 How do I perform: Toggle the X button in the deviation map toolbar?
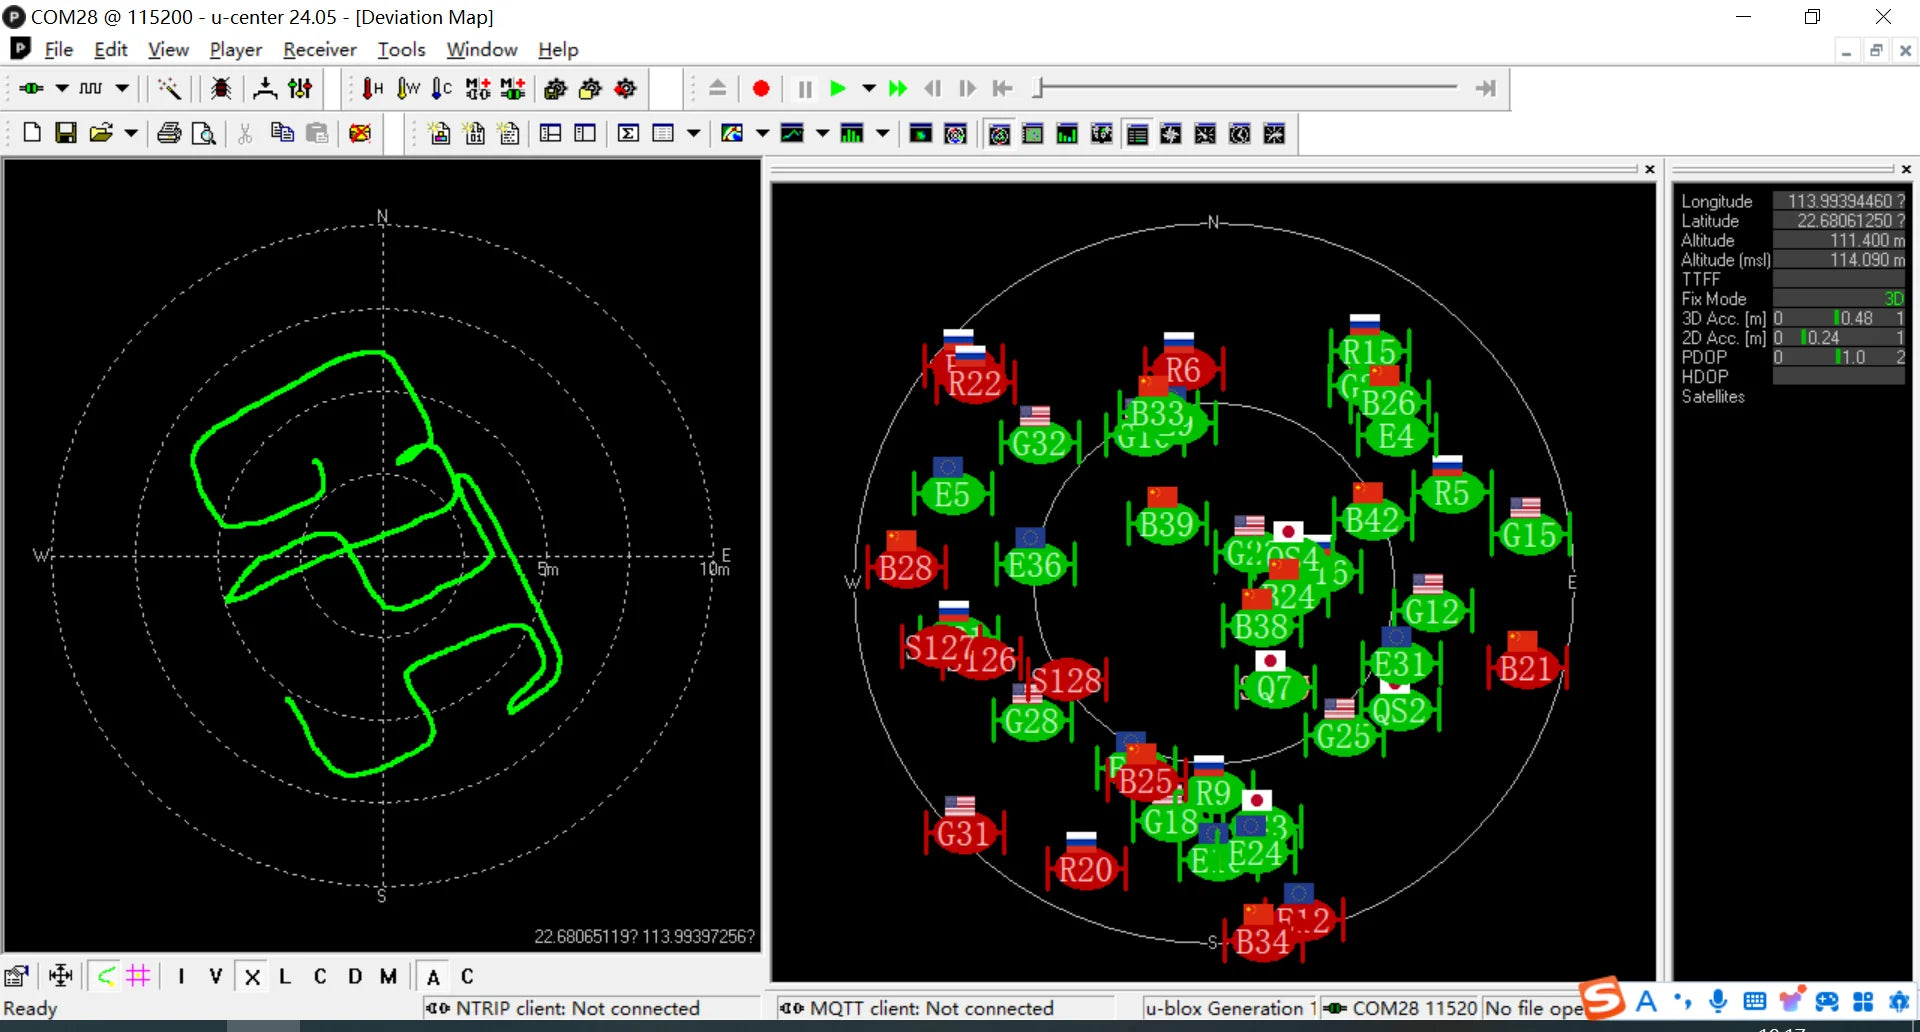tap(252, 976)
